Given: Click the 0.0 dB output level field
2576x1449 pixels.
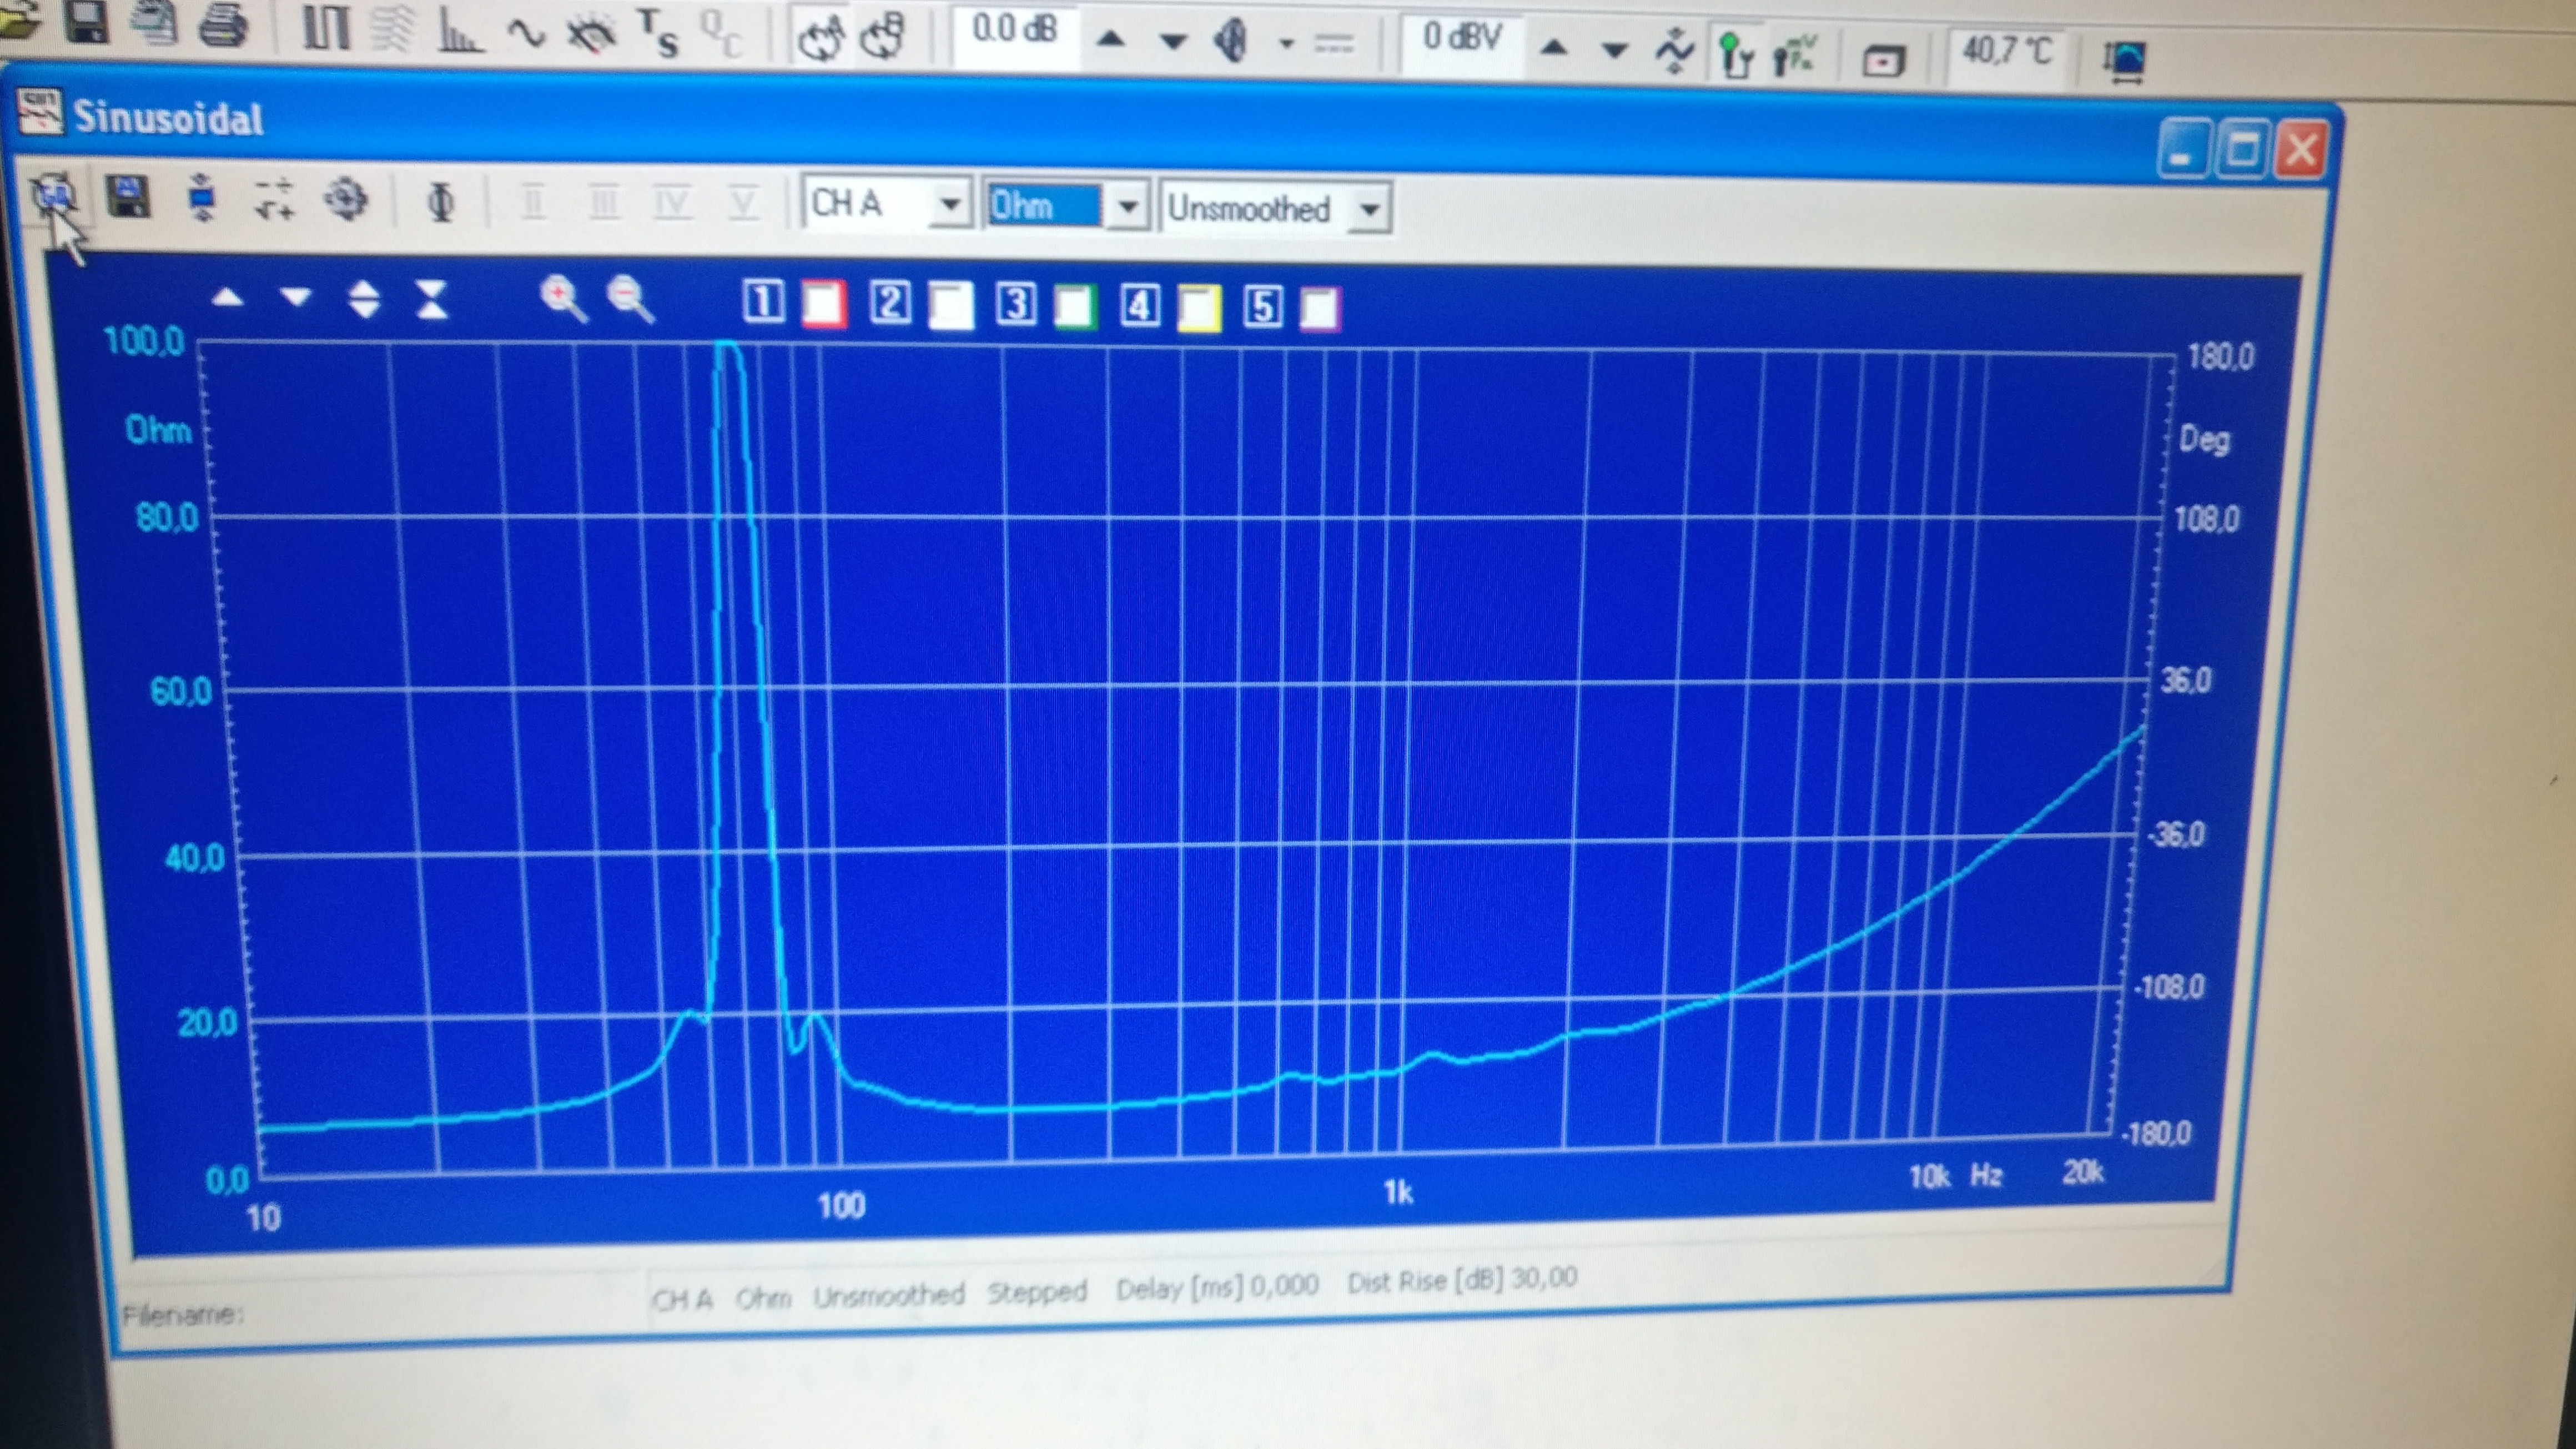Looking at the screenshot, I should click(1014, 32).
